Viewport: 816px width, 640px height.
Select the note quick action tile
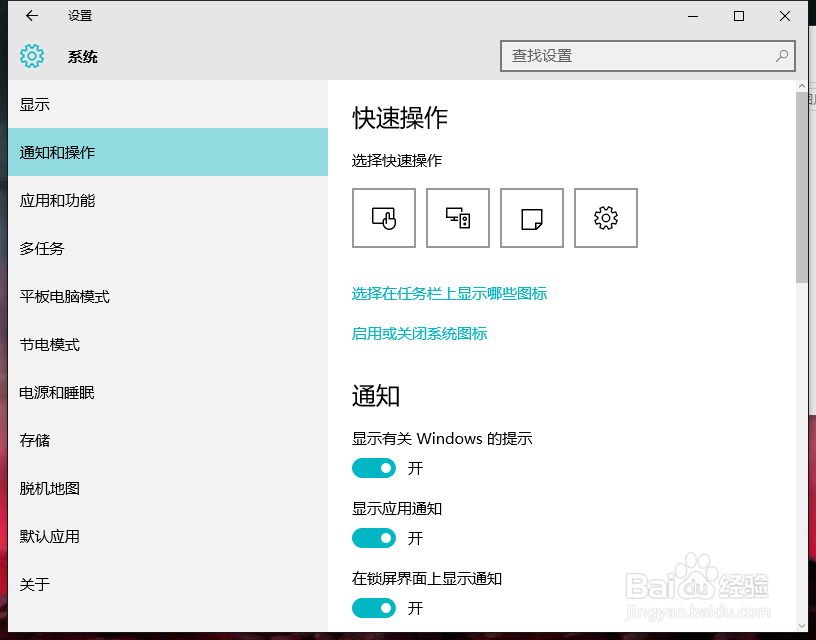tap(532, 218)
